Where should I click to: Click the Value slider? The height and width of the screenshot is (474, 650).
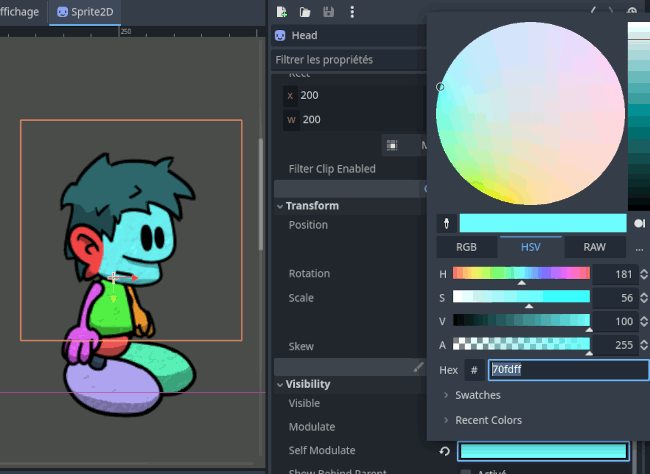point(521,321)
